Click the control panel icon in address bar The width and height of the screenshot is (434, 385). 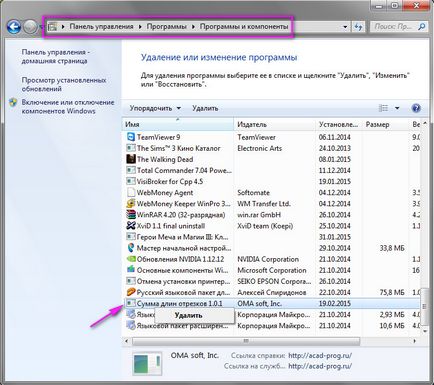click(53, 27)
